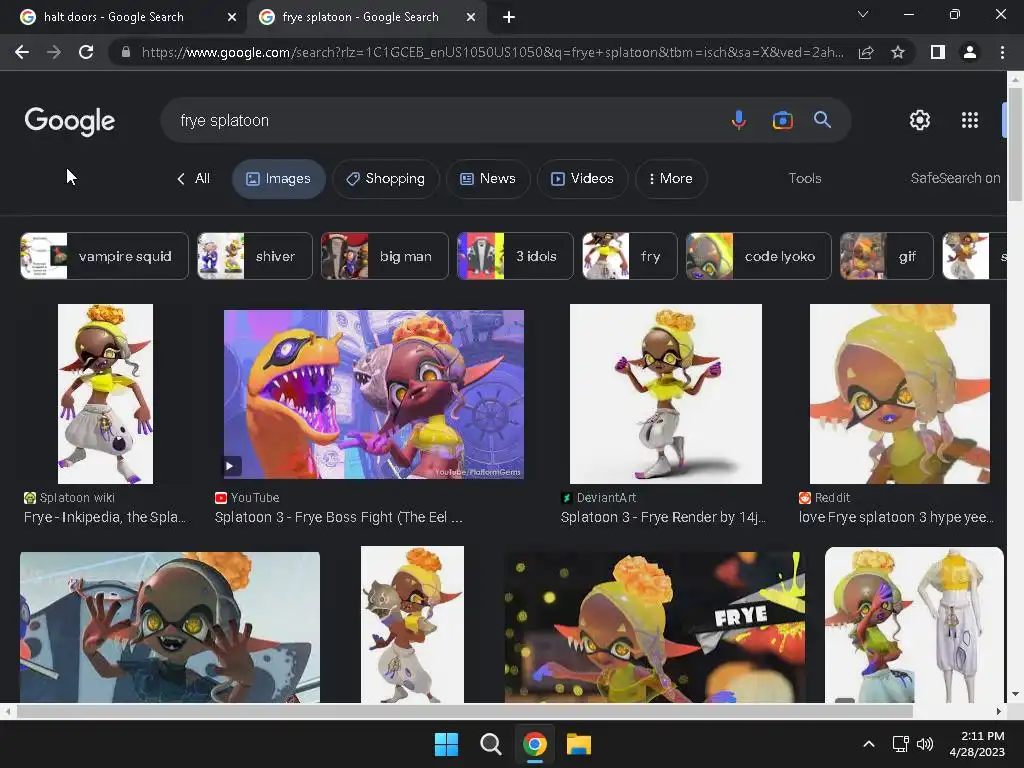Screen dimensions: 1024x768
Task: Close the 'halt doors' tab
Action: click(232, 17)
